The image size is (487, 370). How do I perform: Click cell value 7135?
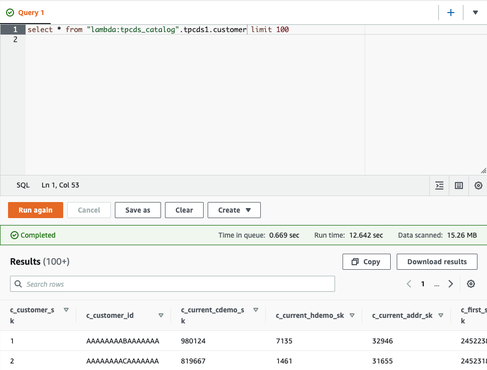284,341
